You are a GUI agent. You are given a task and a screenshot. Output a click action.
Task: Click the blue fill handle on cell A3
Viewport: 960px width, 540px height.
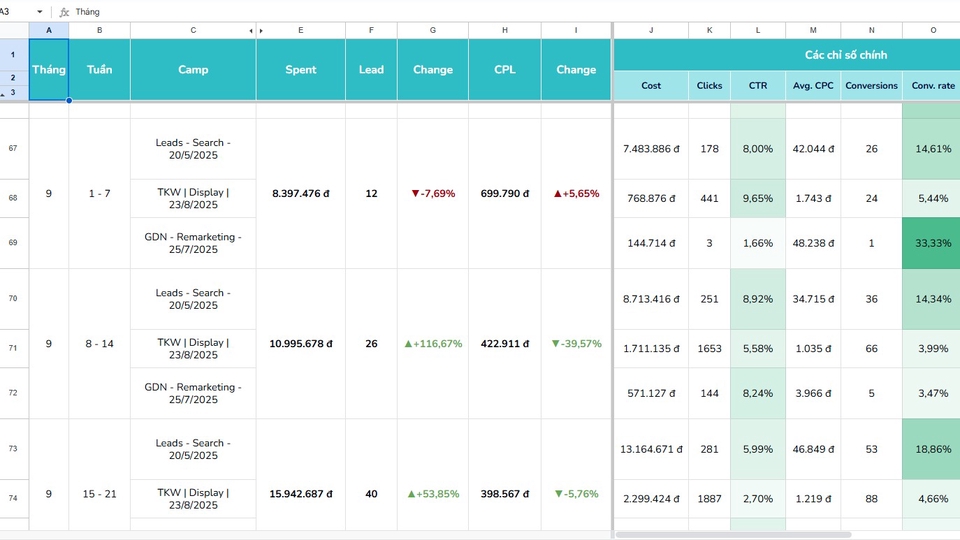(x=69, y=100)
